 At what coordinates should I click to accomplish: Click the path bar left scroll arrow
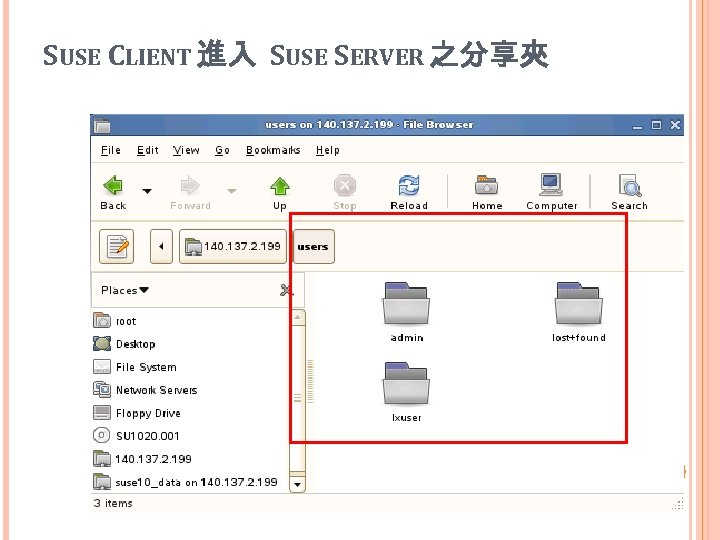(x=161, y=247)
